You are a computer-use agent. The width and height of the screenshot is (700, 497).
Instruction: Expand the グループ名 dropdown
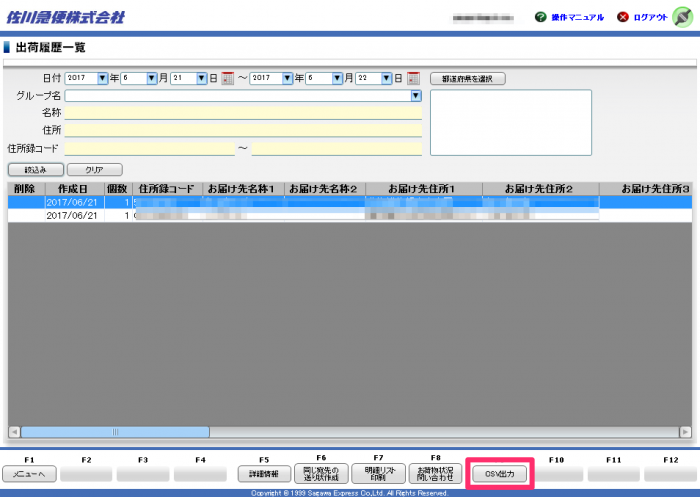click(416, 96)
